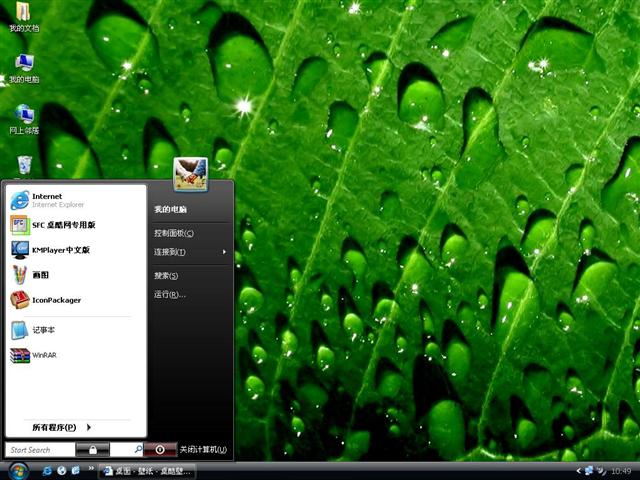Expand 所有程序(P) all programs list
The image size is (640, 480).
(61, 427)
